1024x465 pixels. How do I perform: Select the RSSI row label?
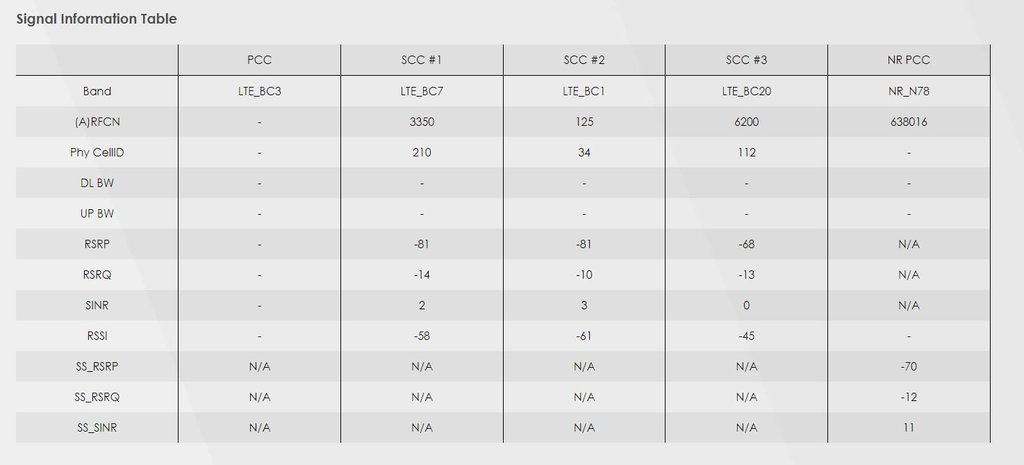[97, 336]
